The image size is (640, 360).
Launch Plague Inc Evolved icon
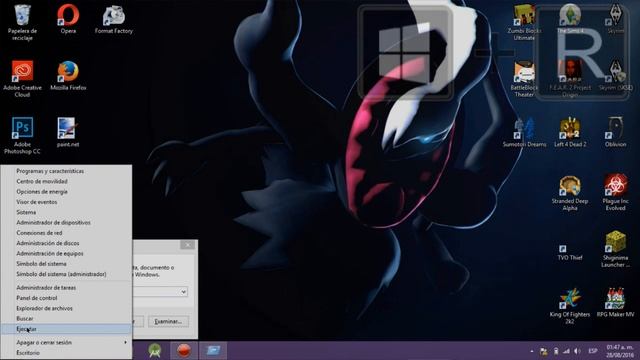(x=616, y=193)
